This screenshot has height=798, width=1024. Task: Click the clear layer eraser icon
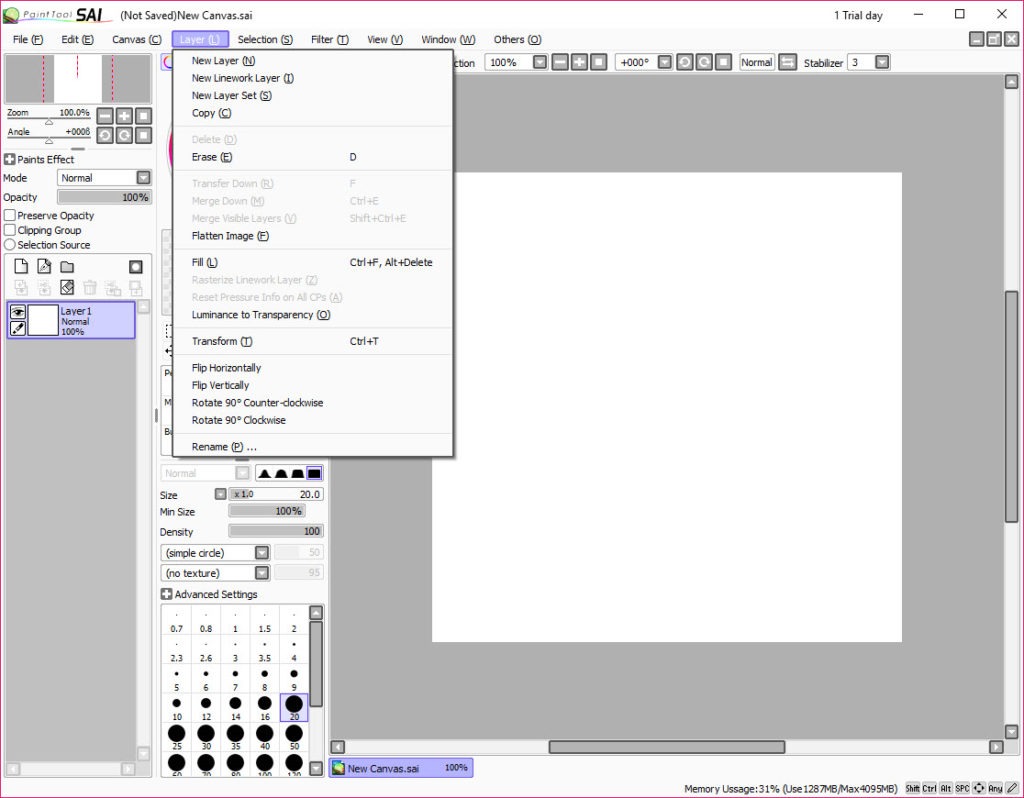click(x=67, y=288)
